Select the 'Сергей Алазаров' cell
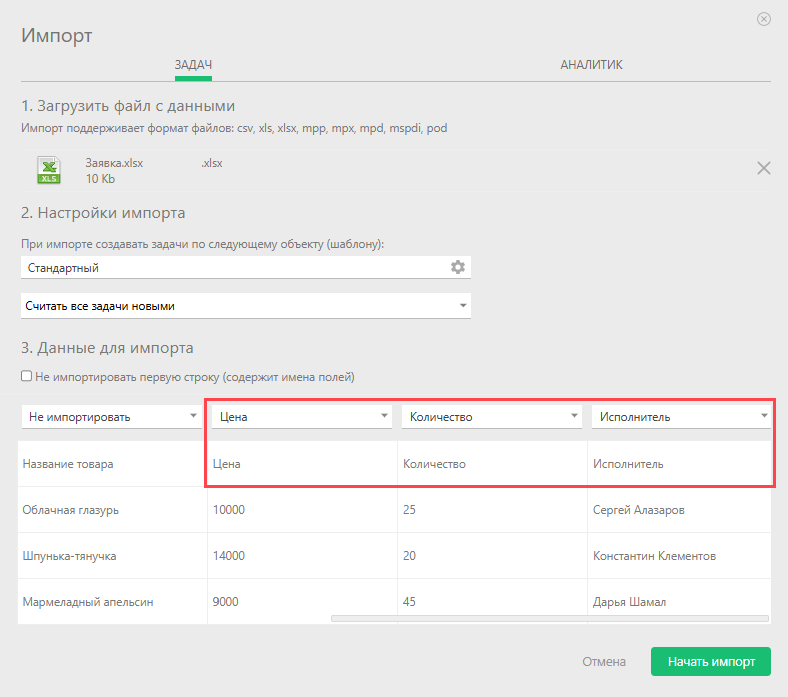 [679, 510]
